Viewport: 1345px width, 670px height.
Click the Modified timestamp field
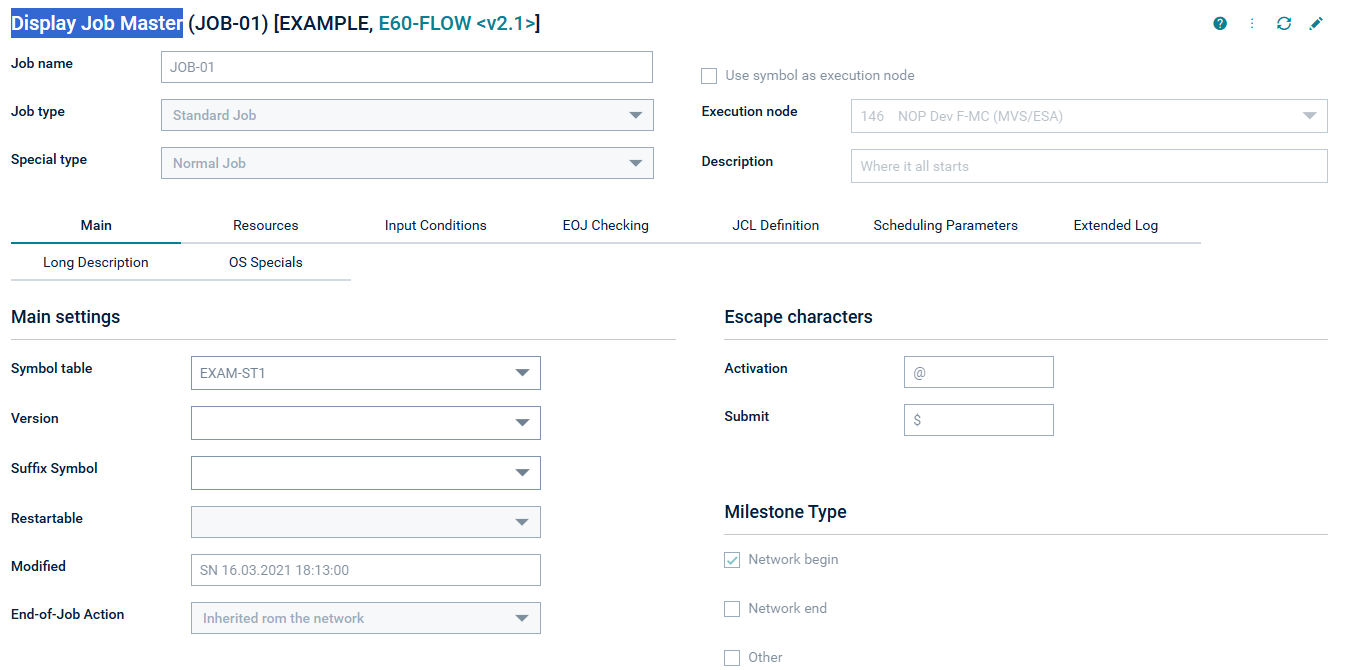[x=366, y=570]
